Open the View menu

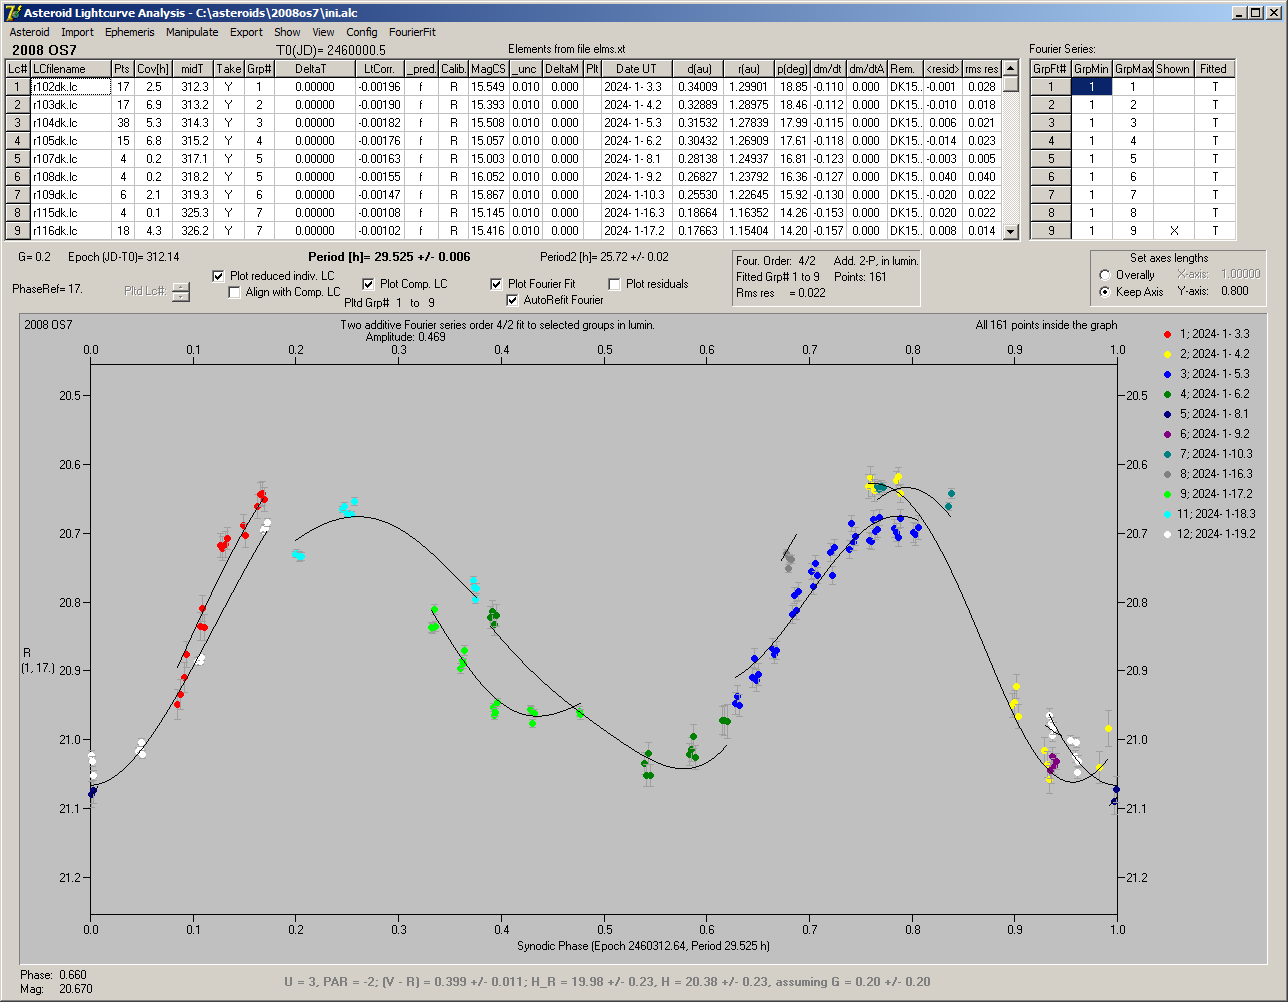[323, 32]
